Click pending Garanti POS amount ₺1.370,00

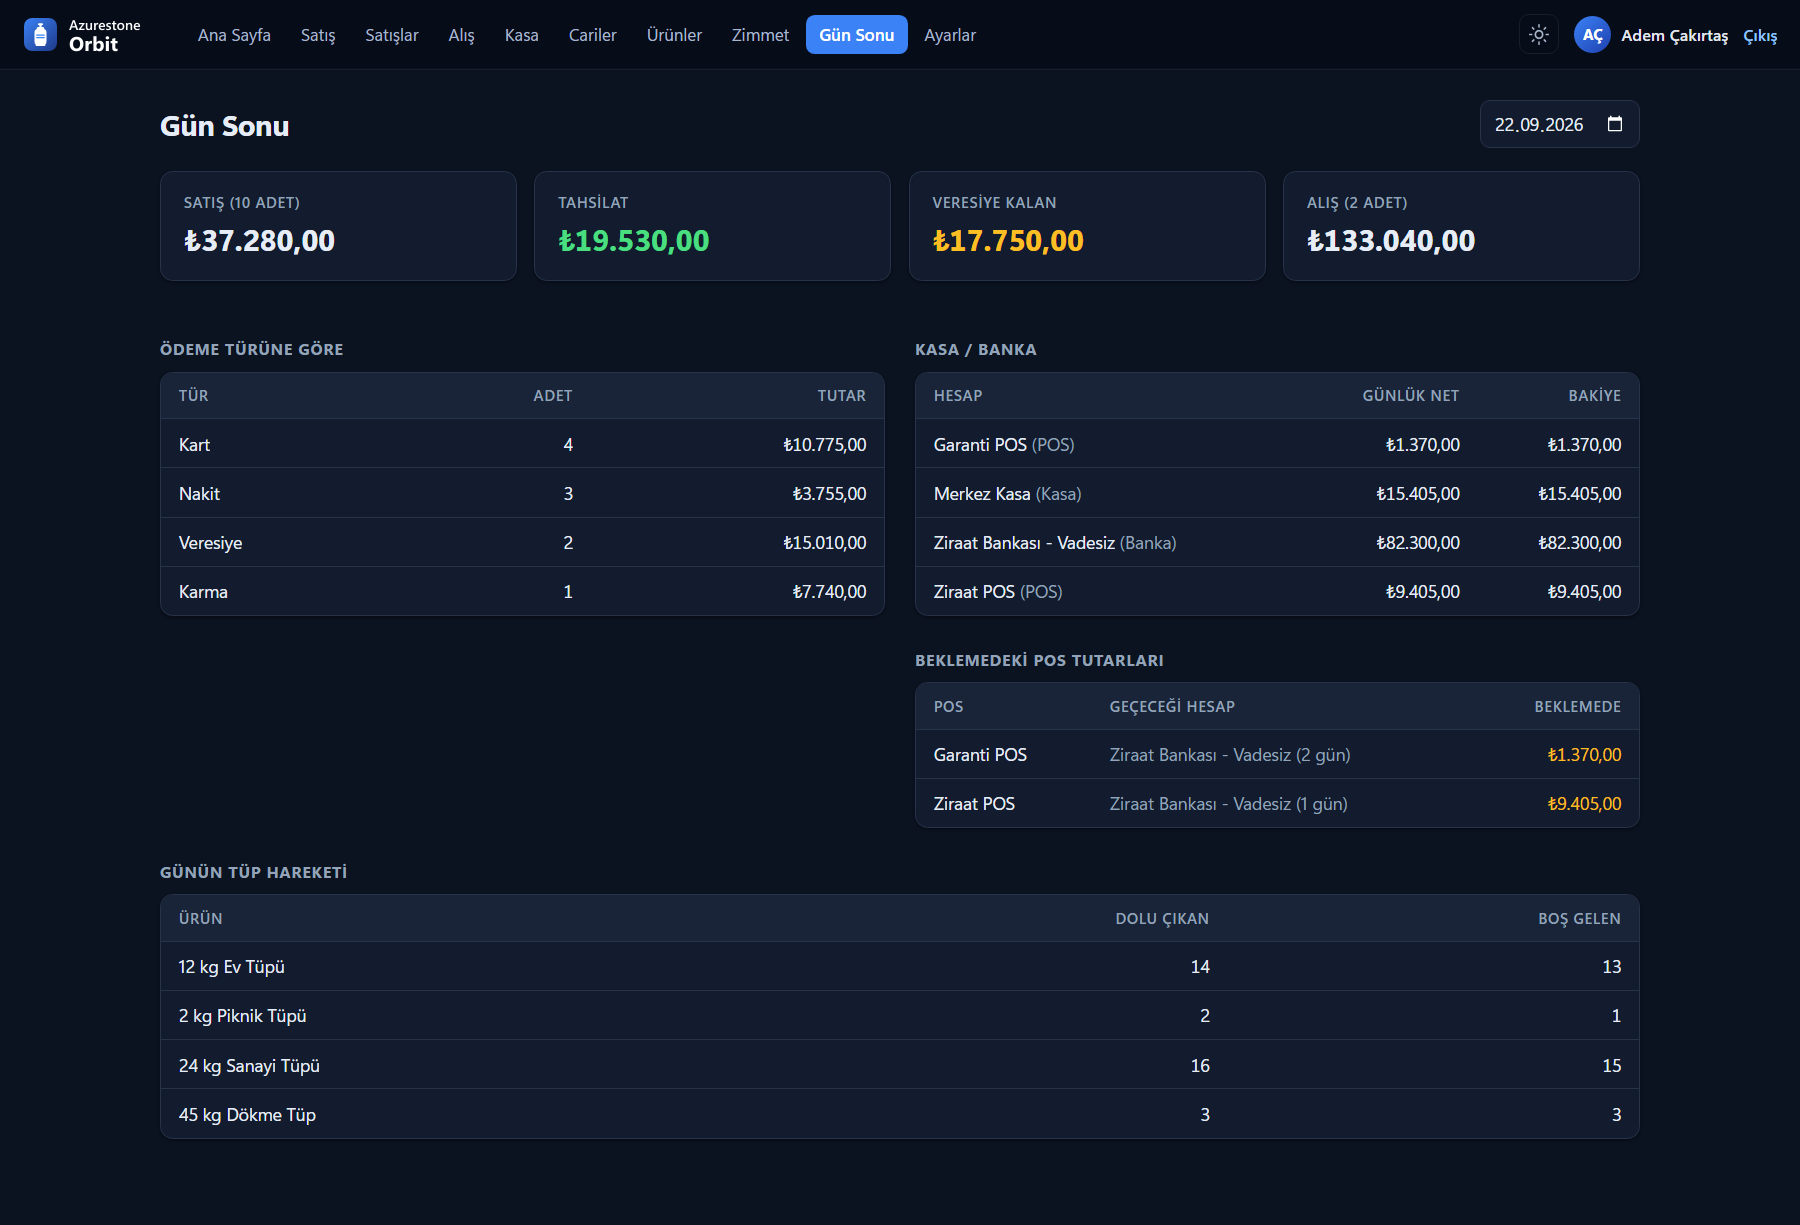1584,755
